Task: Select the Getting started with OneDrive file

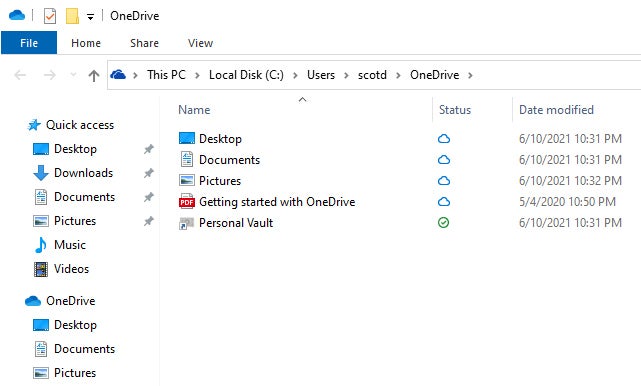Action: click(277, 202)
